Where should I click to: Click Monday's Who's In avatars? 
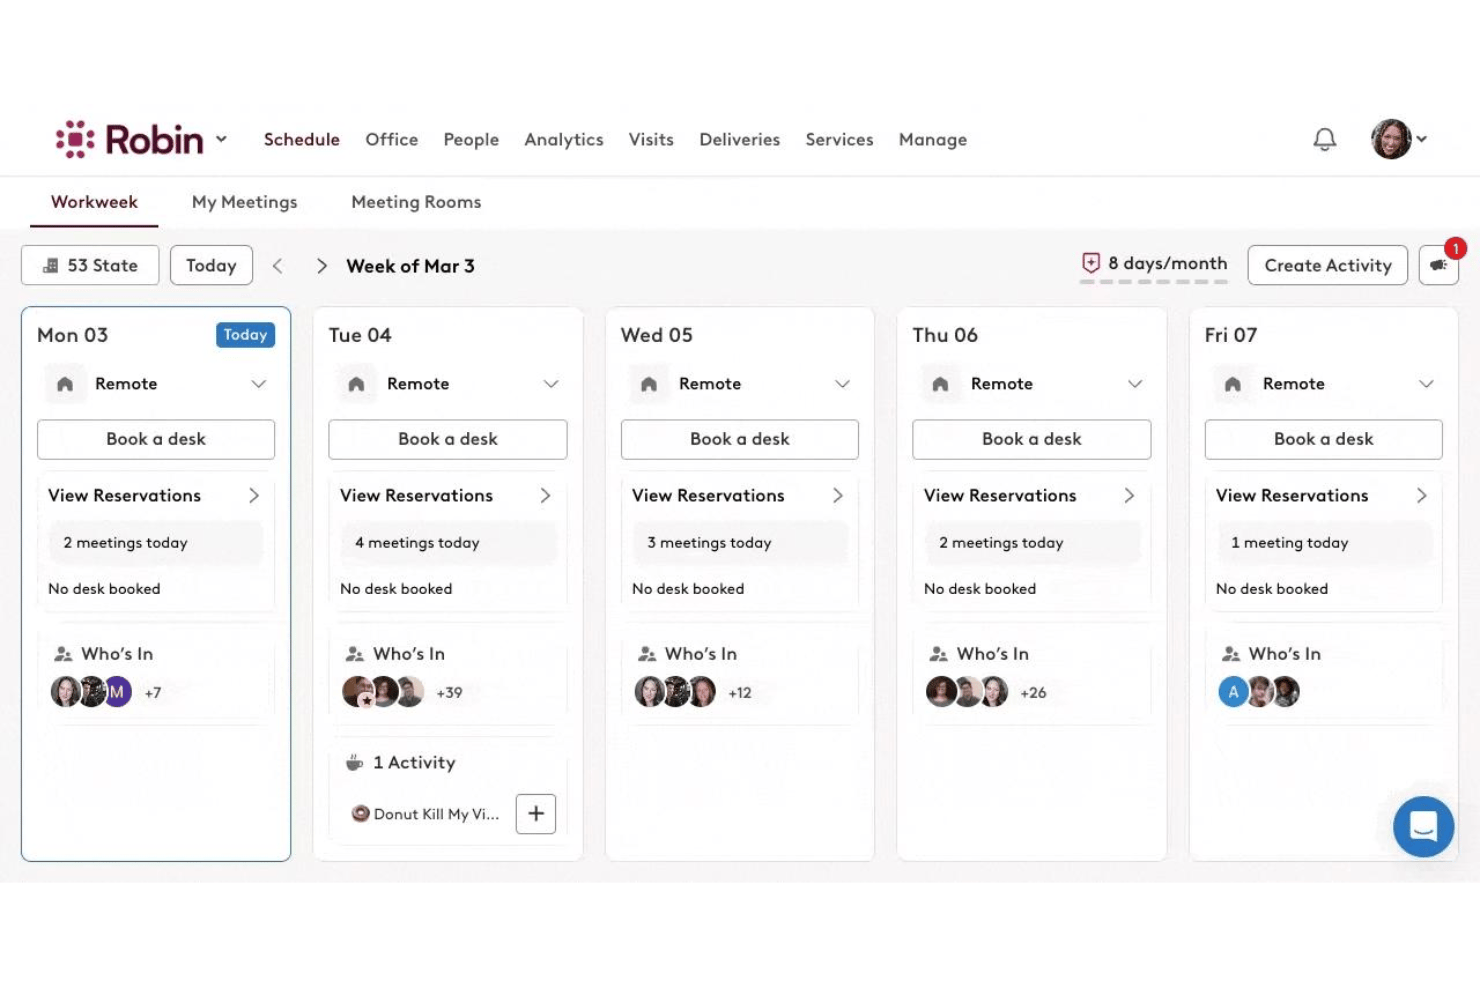pyautogui.click(x=91, y=692)
